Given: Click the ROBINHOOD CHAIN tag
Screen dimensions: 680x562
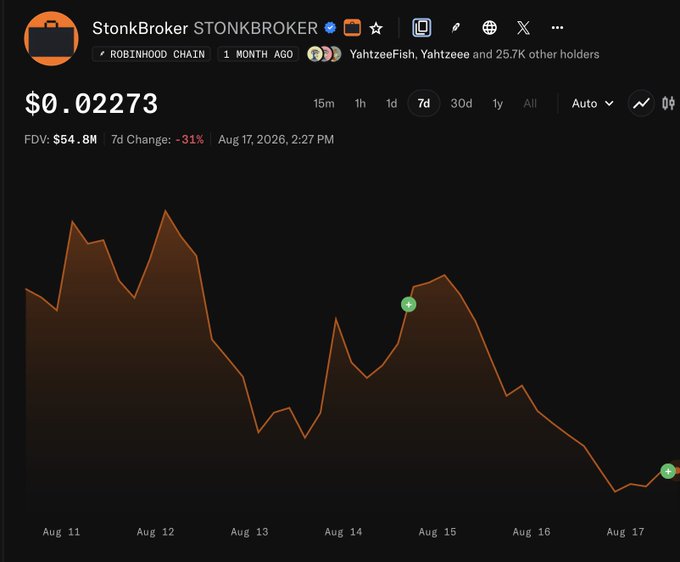Looking at the screenshot, I should pyautogui.click(x=151, y=54).
